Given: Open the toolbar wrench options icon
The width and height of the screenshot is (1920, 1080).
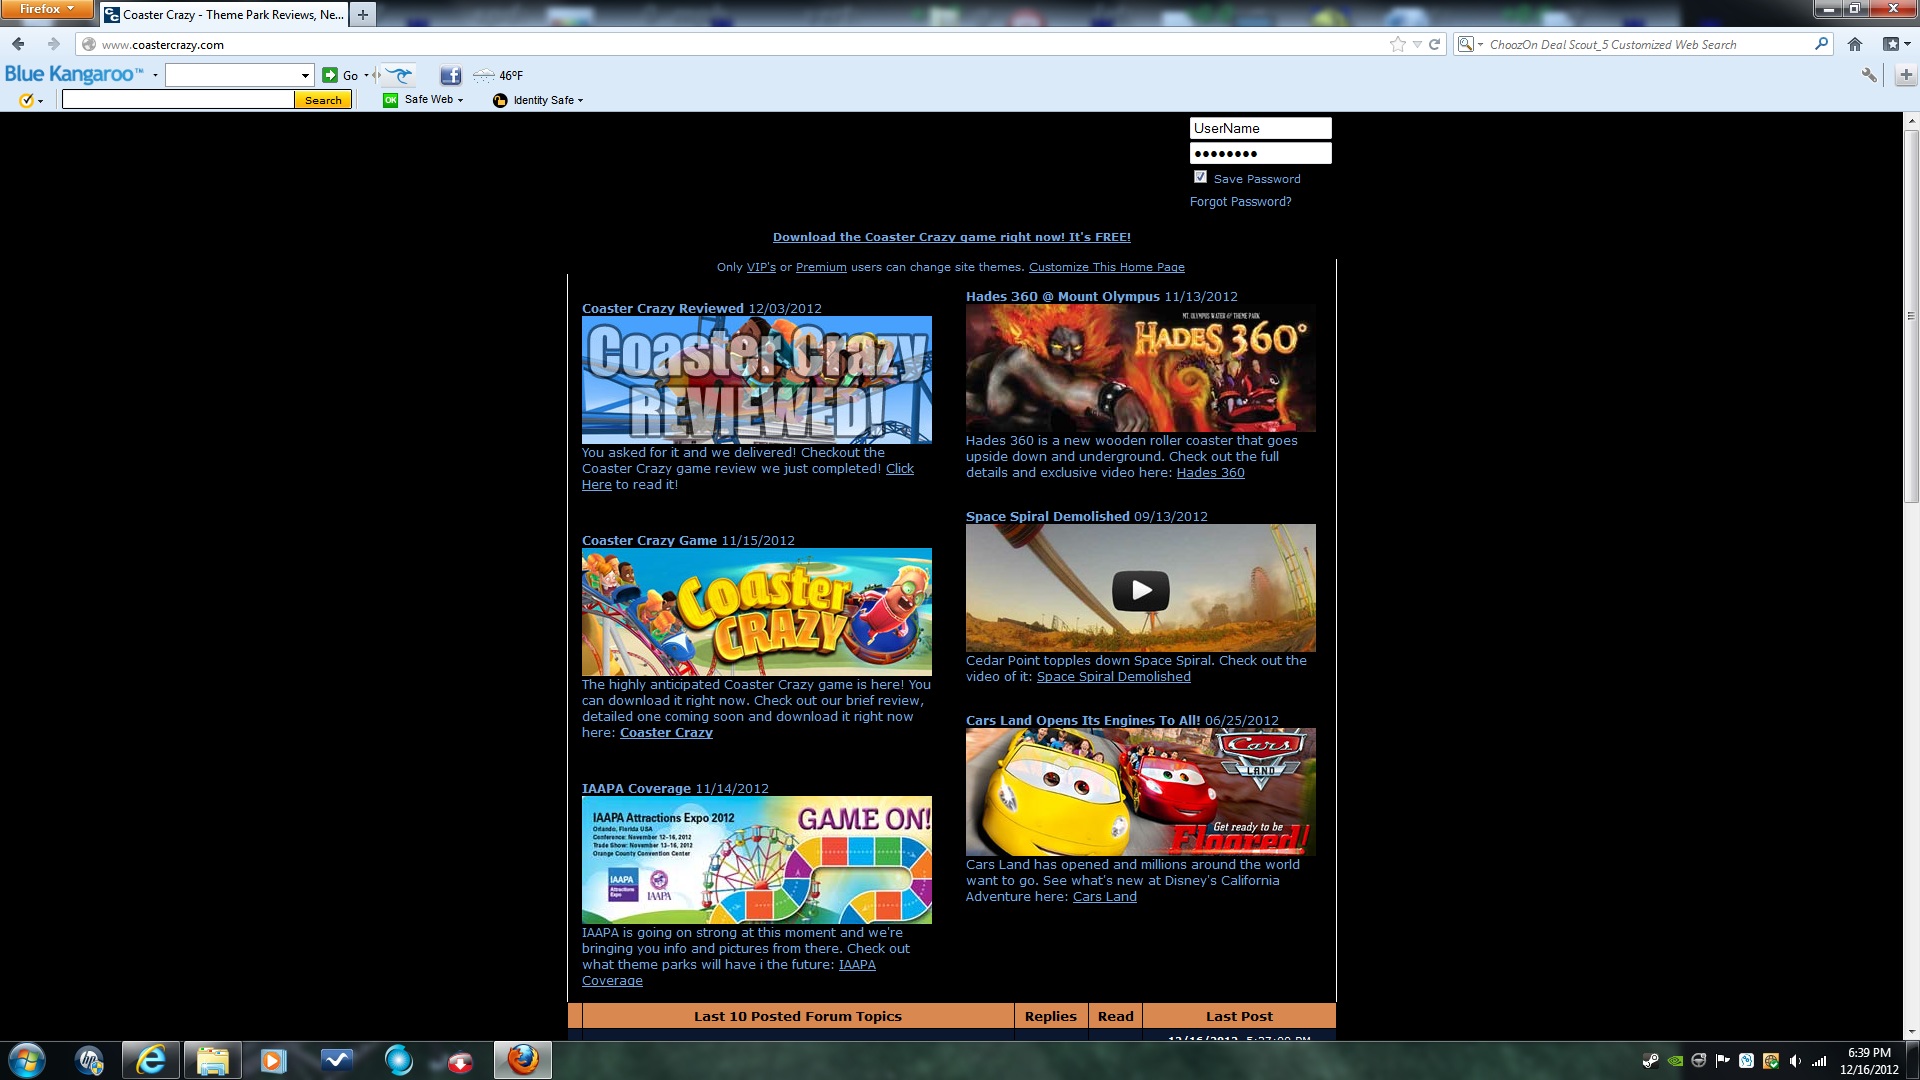Looking at the screenshot, I should [x=1869, y=75].
